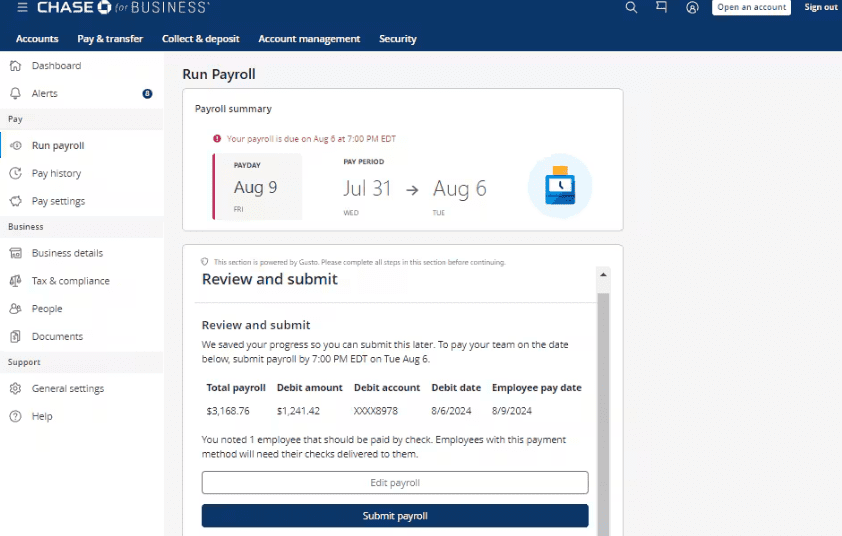This screenshot has width=842, height=536.
Task: Open the Account management menu
Action: (309, 39)
